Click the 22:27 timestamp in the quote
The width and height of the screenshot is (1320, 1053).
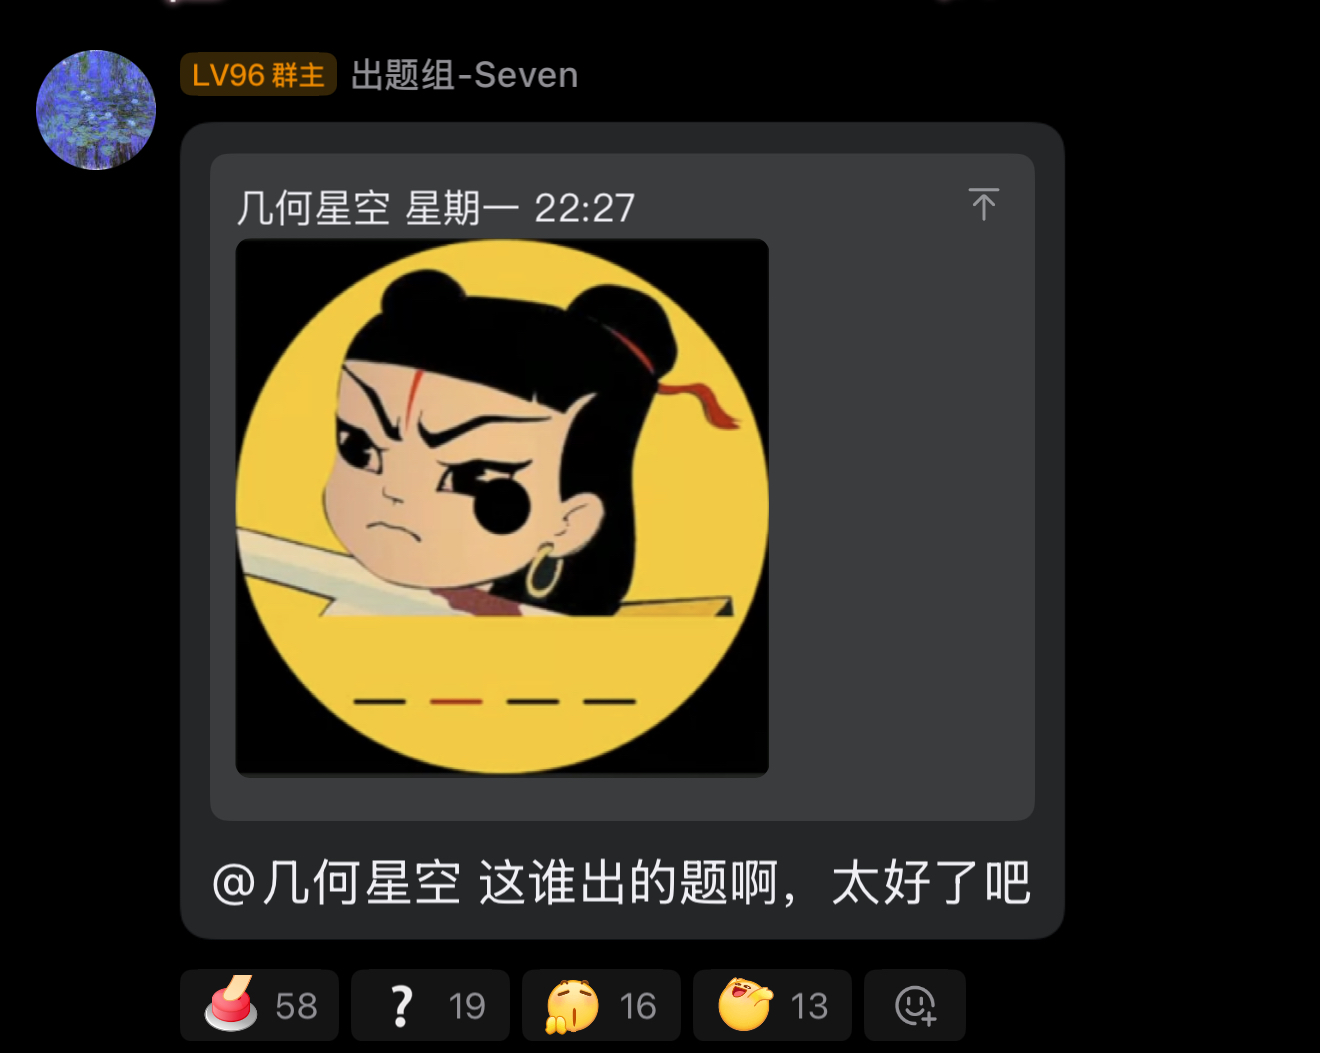[585, 208]
